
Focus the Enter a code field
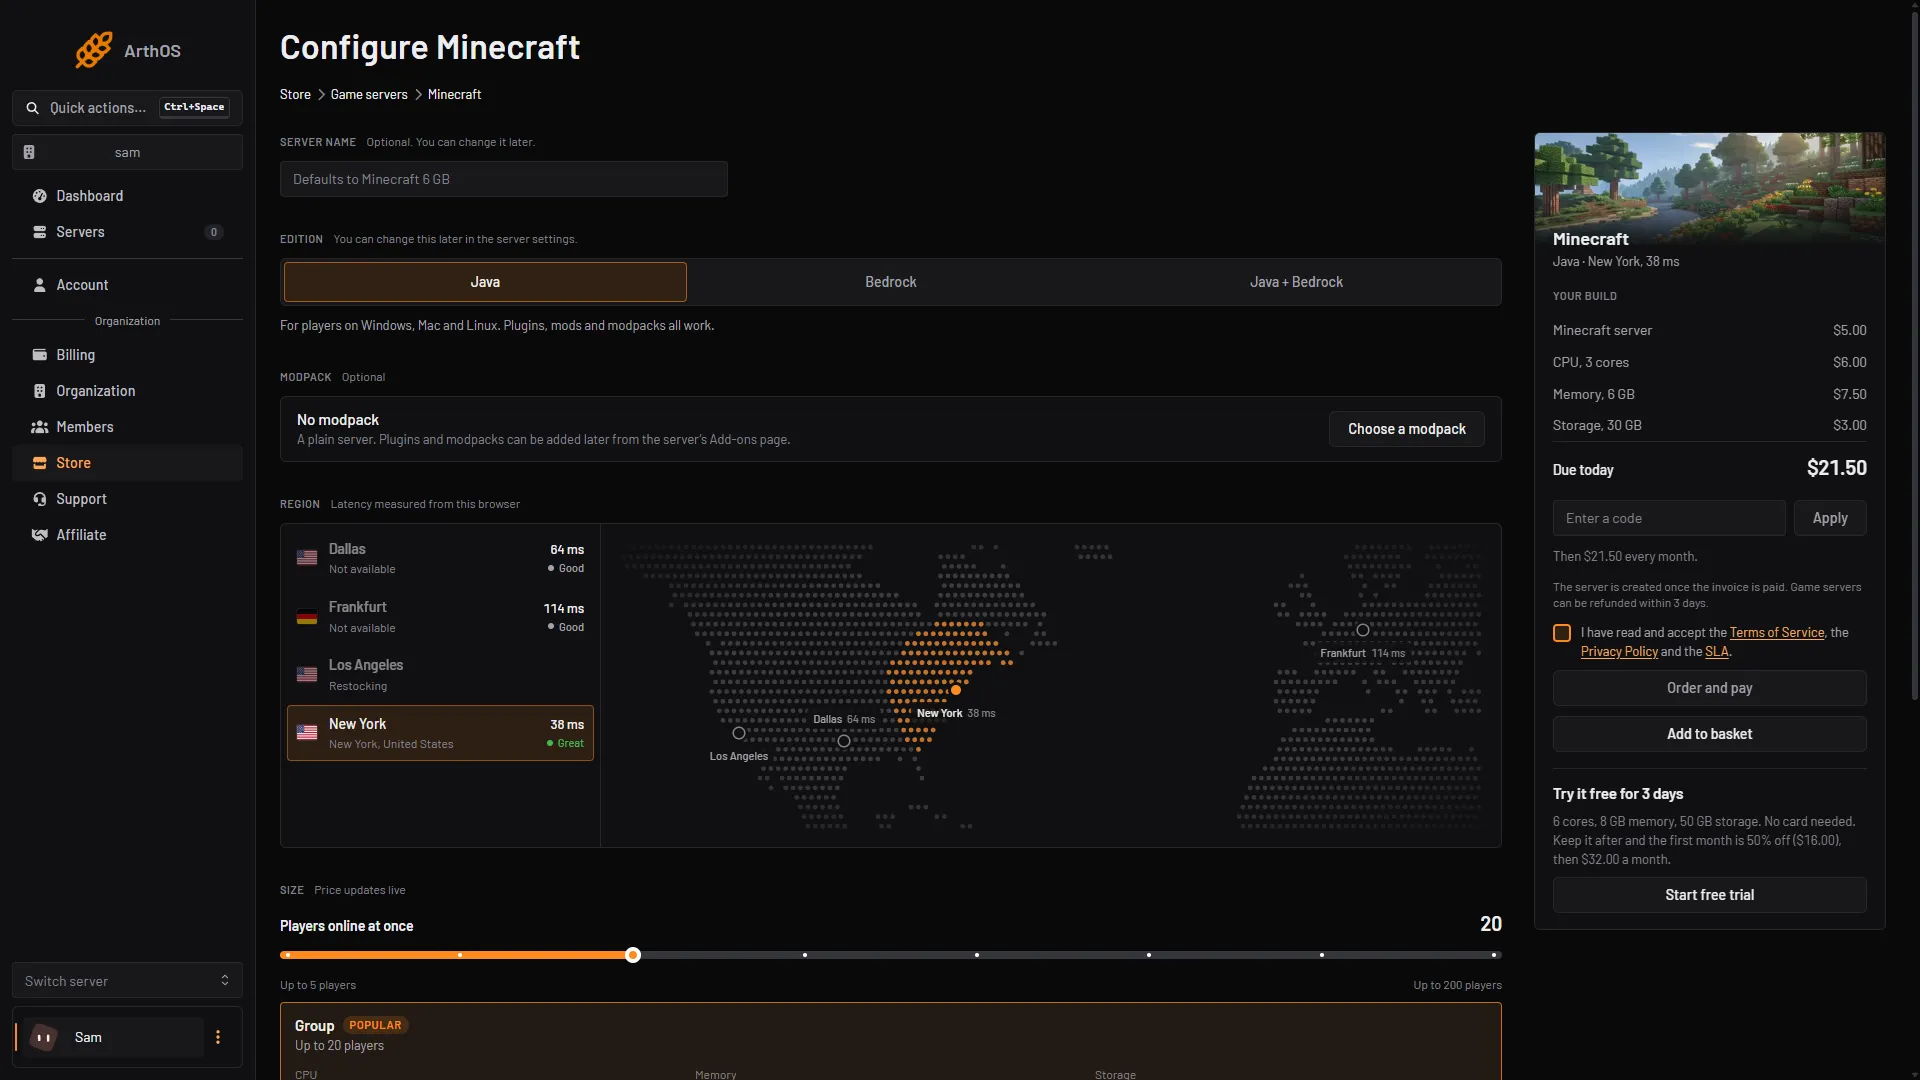(1669, 518)
